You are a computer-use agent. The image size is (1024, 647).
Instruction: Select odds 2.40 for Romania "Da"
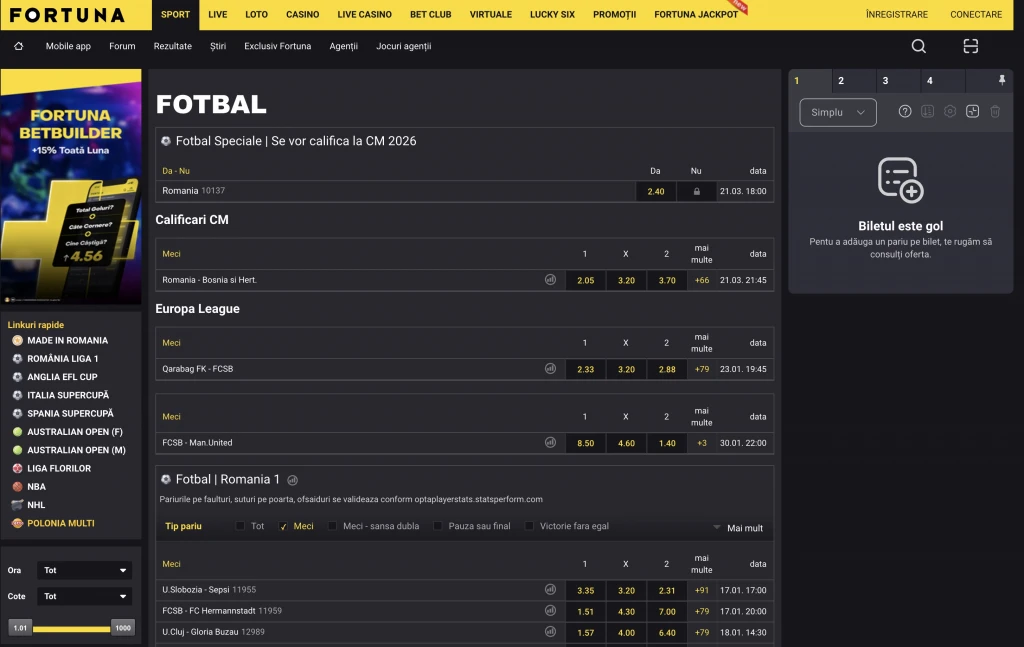point(655,191)
